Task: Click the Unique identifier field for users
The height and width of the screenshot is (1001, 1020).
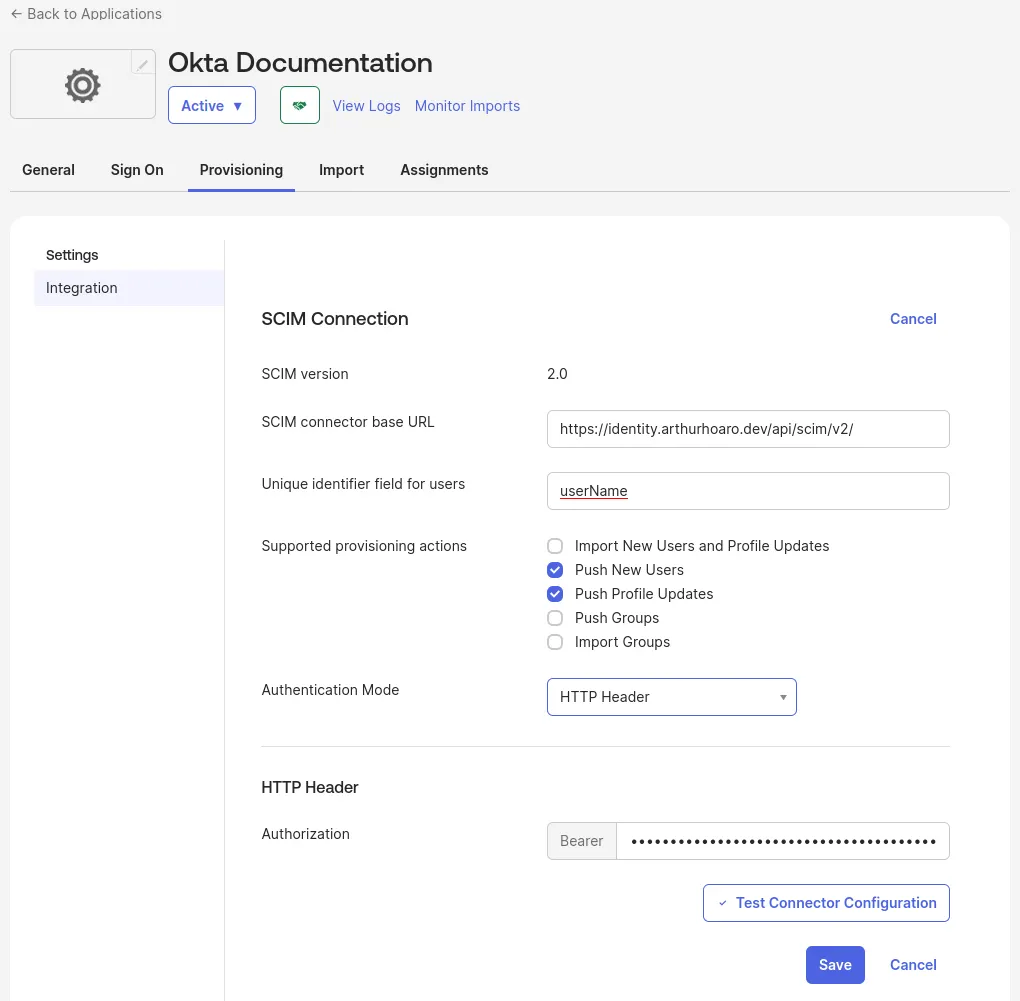Action: (x=748, y=491)
